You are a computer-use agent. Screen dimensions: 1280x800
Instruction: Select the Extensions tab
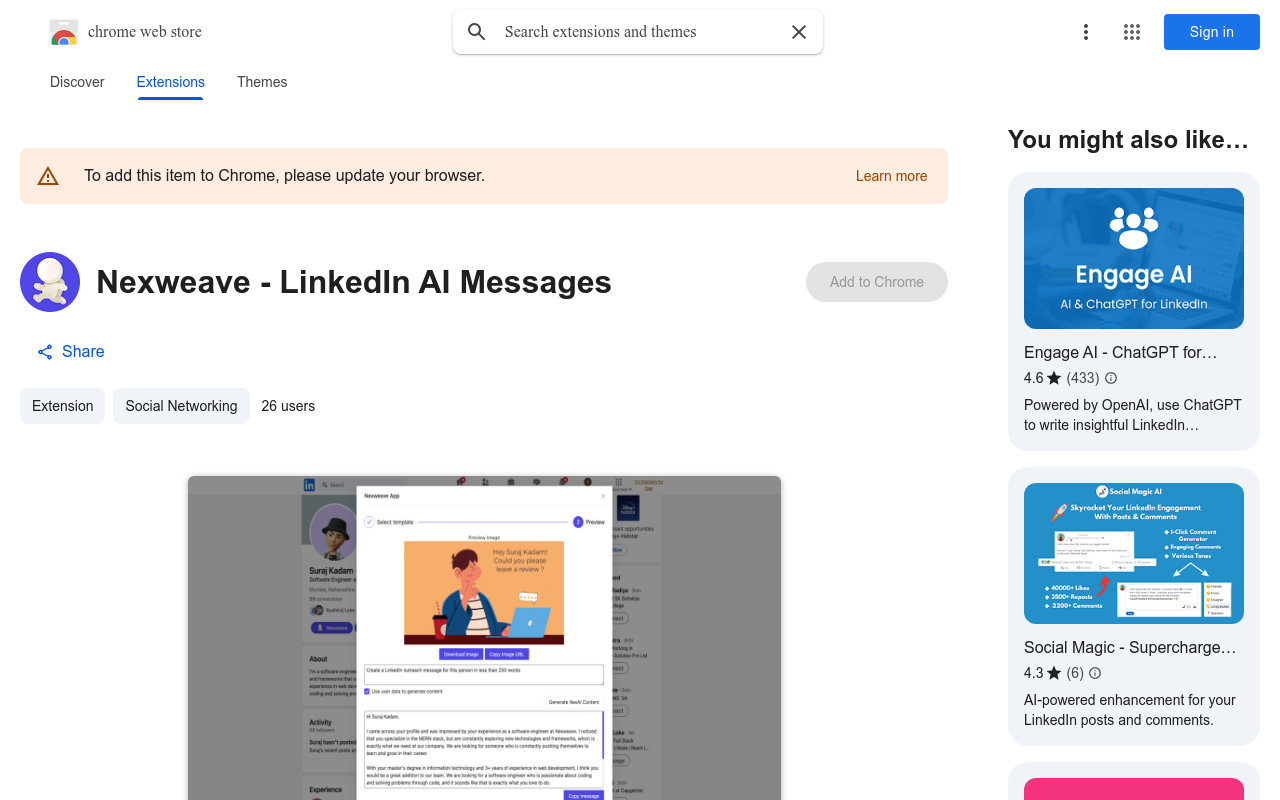click(170, 82)
